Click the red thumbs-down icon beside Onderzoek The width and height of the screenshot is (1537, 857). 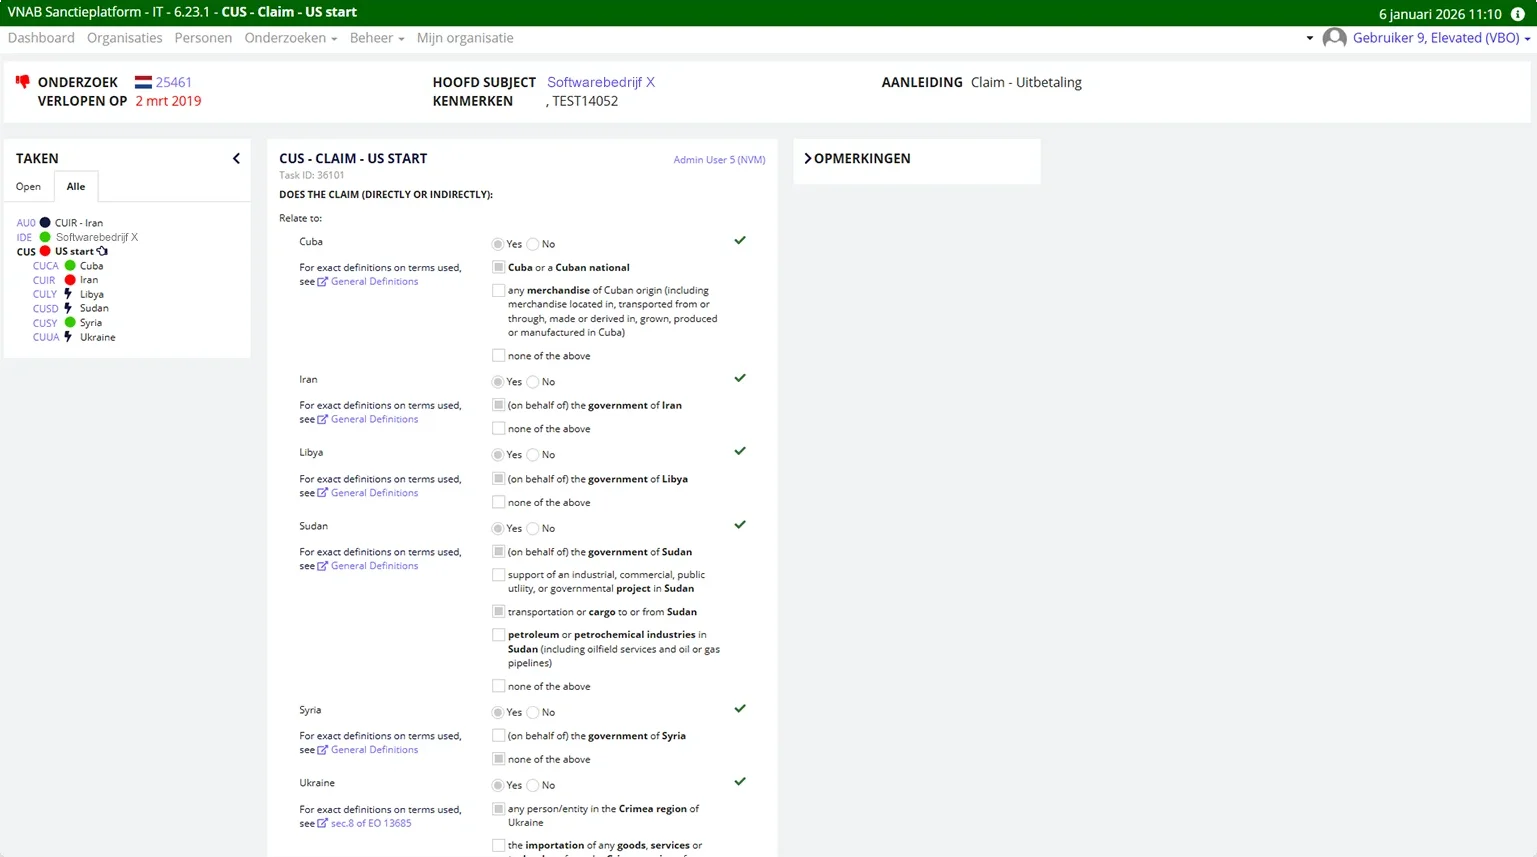(23, 82)
